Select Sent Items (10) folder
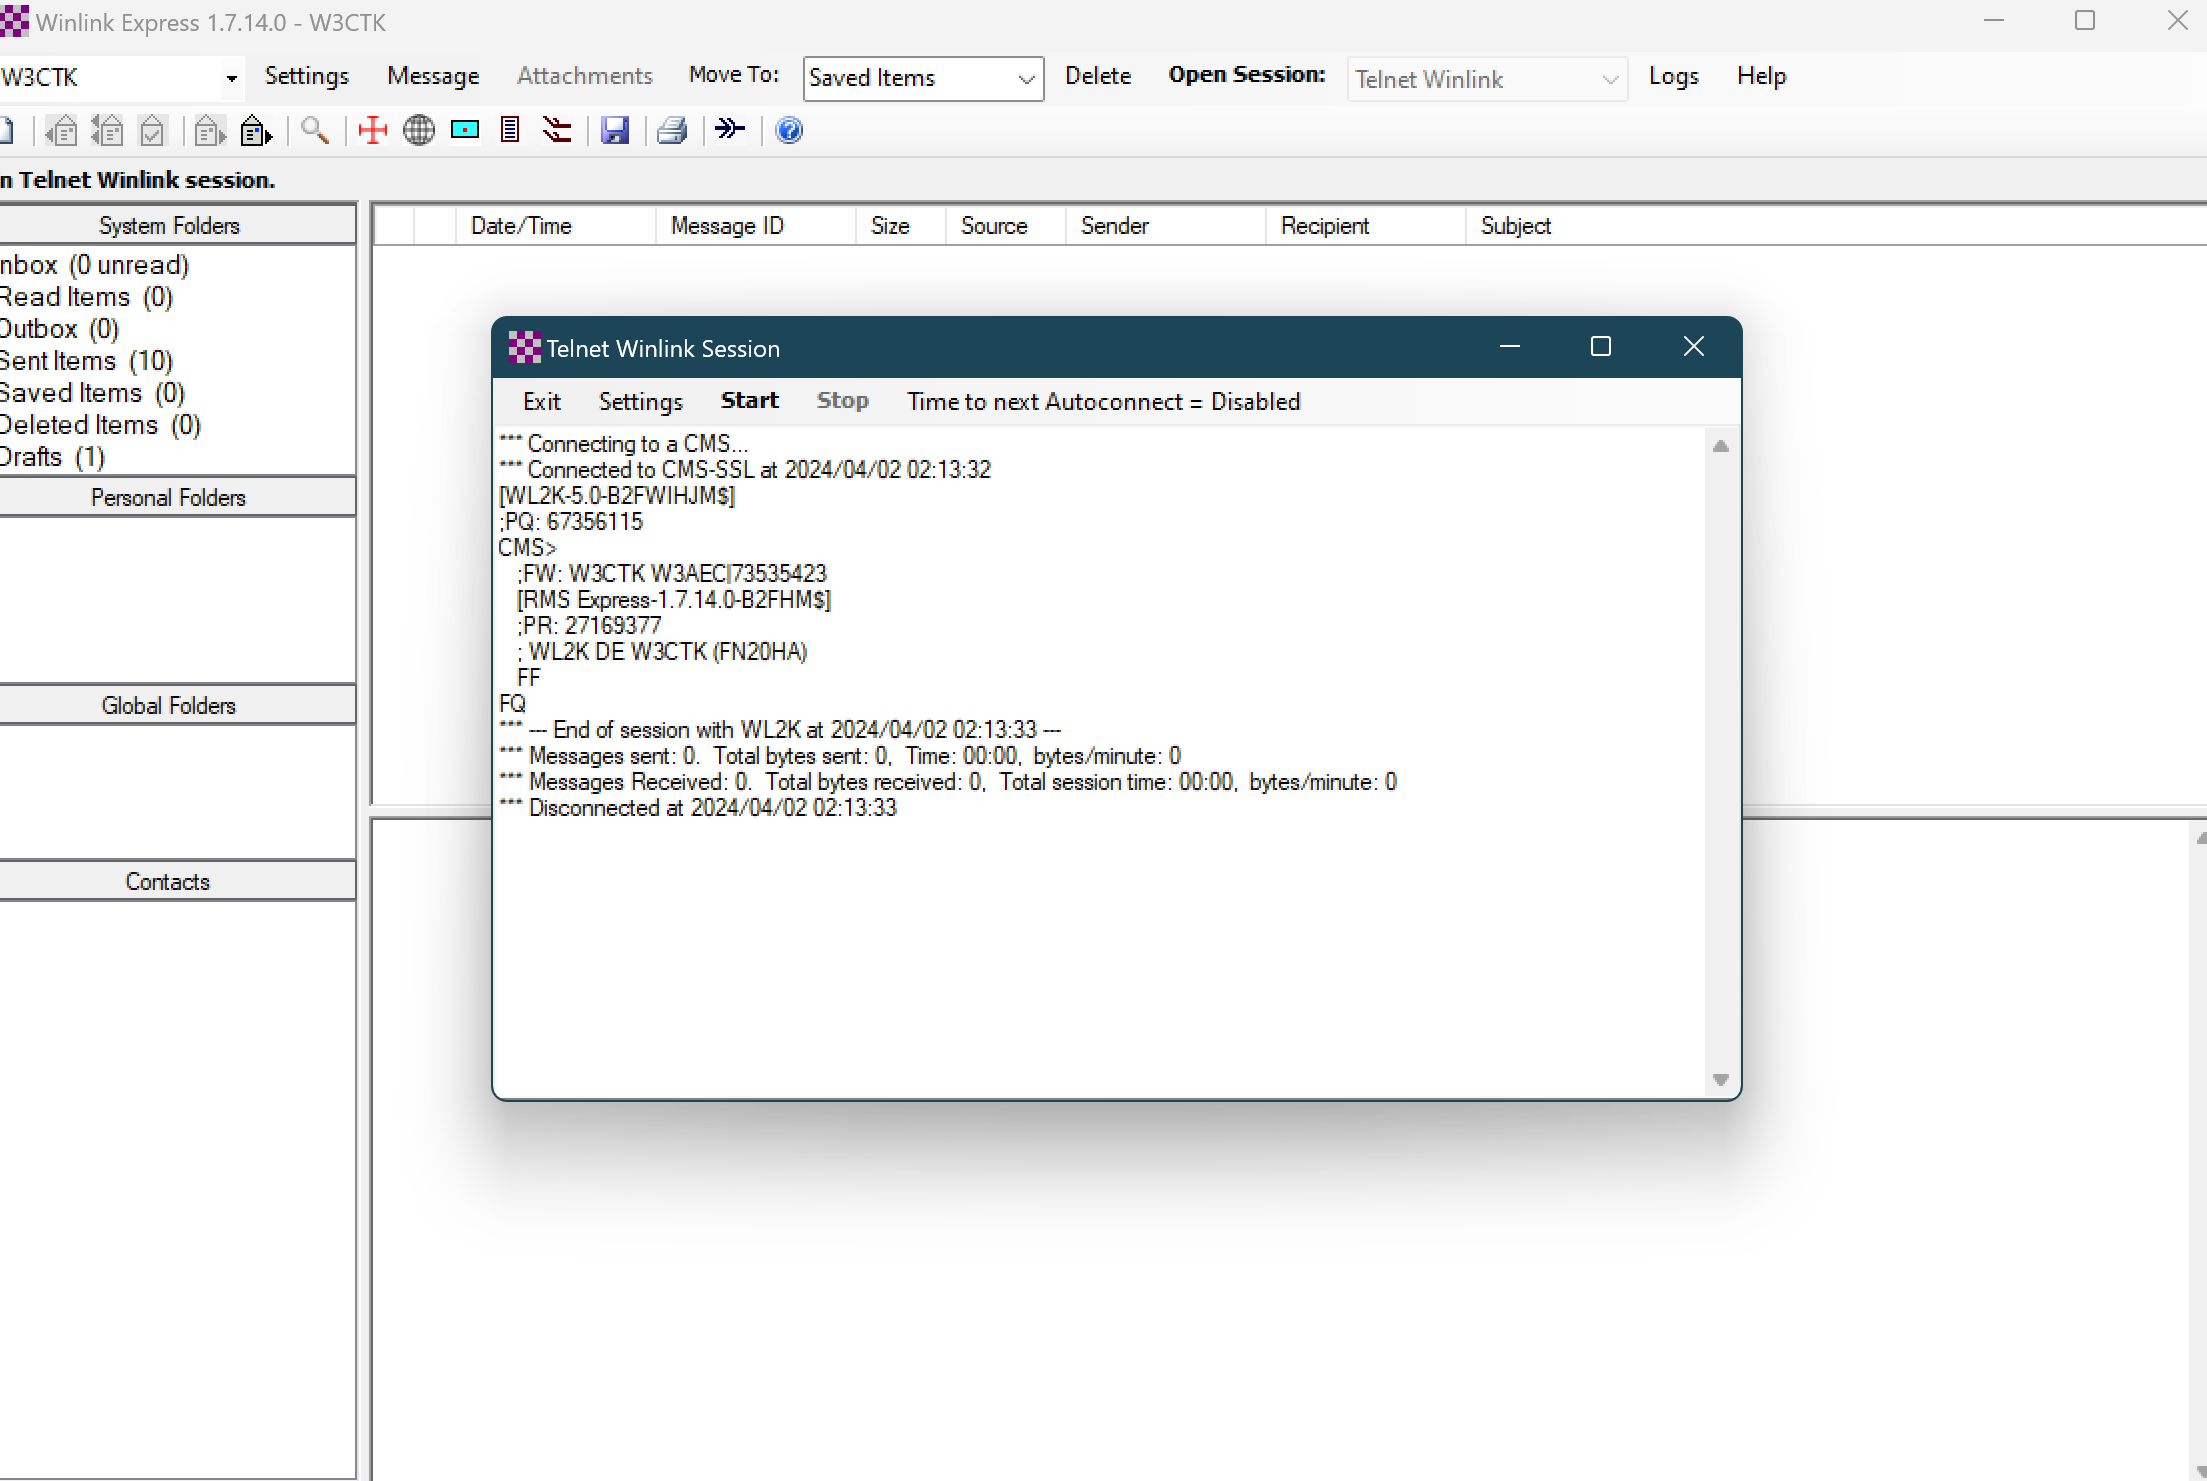This screenshot has width=2207, height=1481. click(x=87, y=361)
